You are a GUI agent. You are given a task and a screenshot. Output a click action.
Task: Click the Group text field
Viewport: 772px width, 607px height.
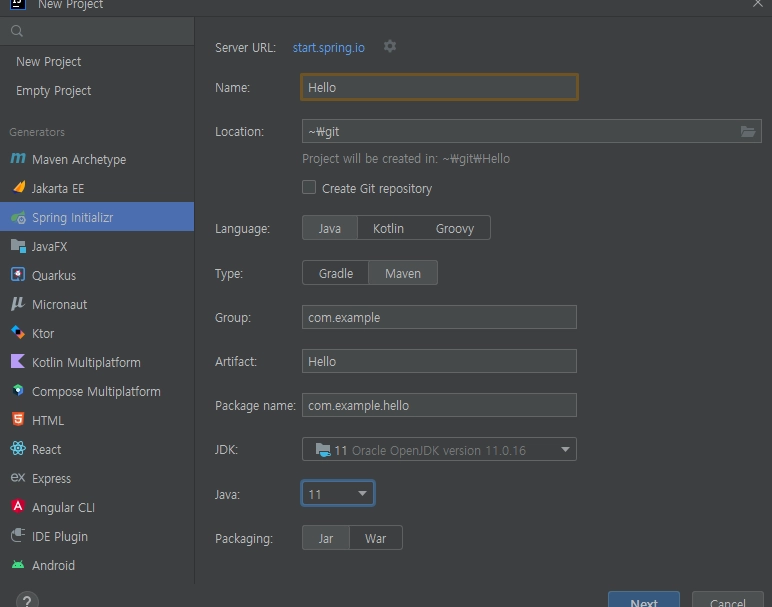(x=439, y=318)
